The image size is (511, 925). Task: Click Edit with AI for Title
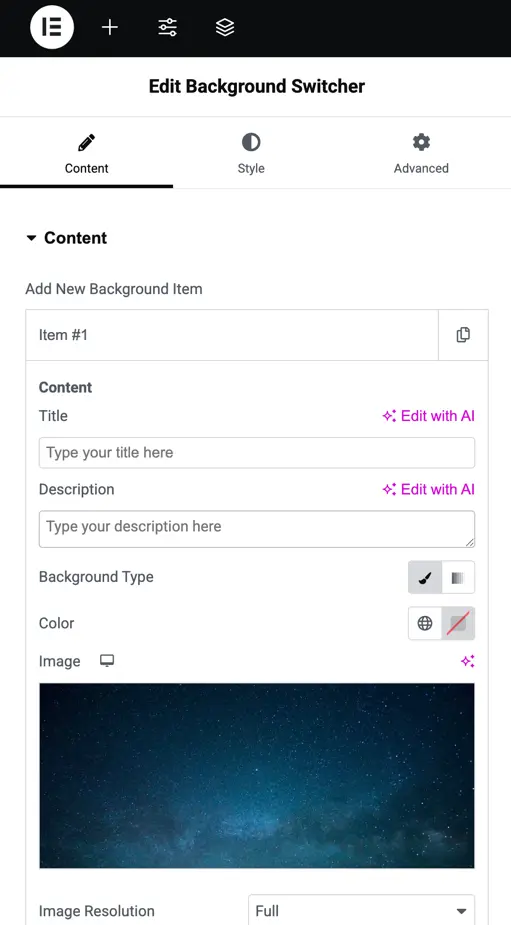click(x=428, y=416)
